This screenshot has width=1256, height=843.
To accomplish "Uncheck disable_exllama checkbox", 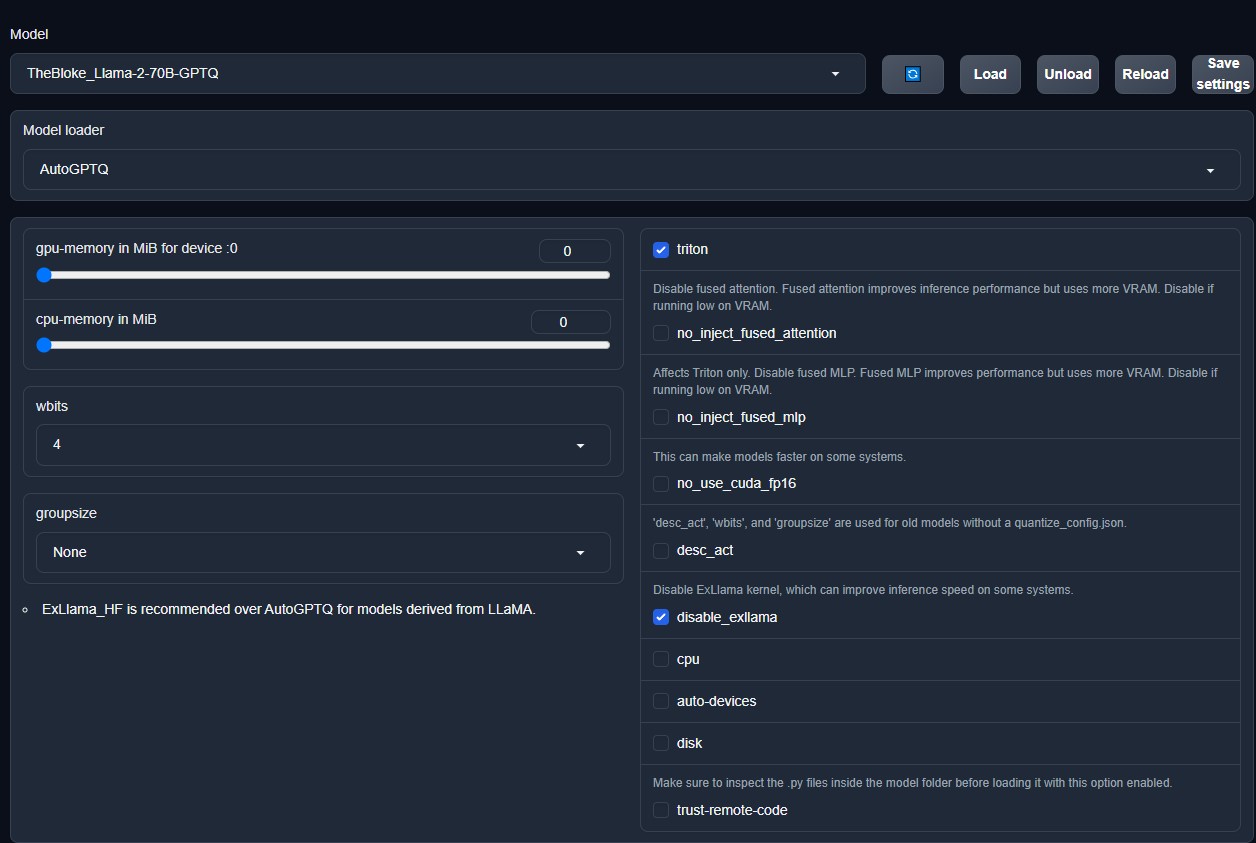I will pos(661,617).
